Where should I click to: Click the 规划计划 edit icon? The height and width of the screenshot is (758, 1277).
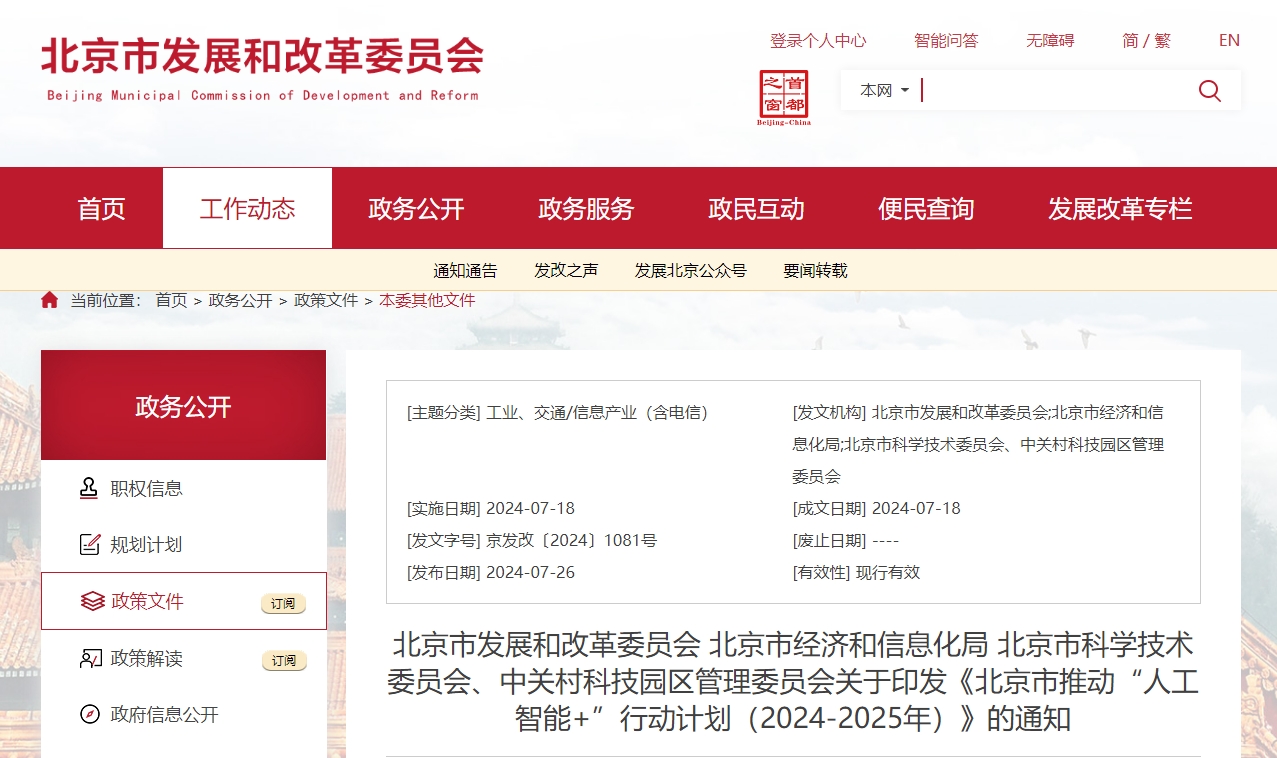[90, 544]
